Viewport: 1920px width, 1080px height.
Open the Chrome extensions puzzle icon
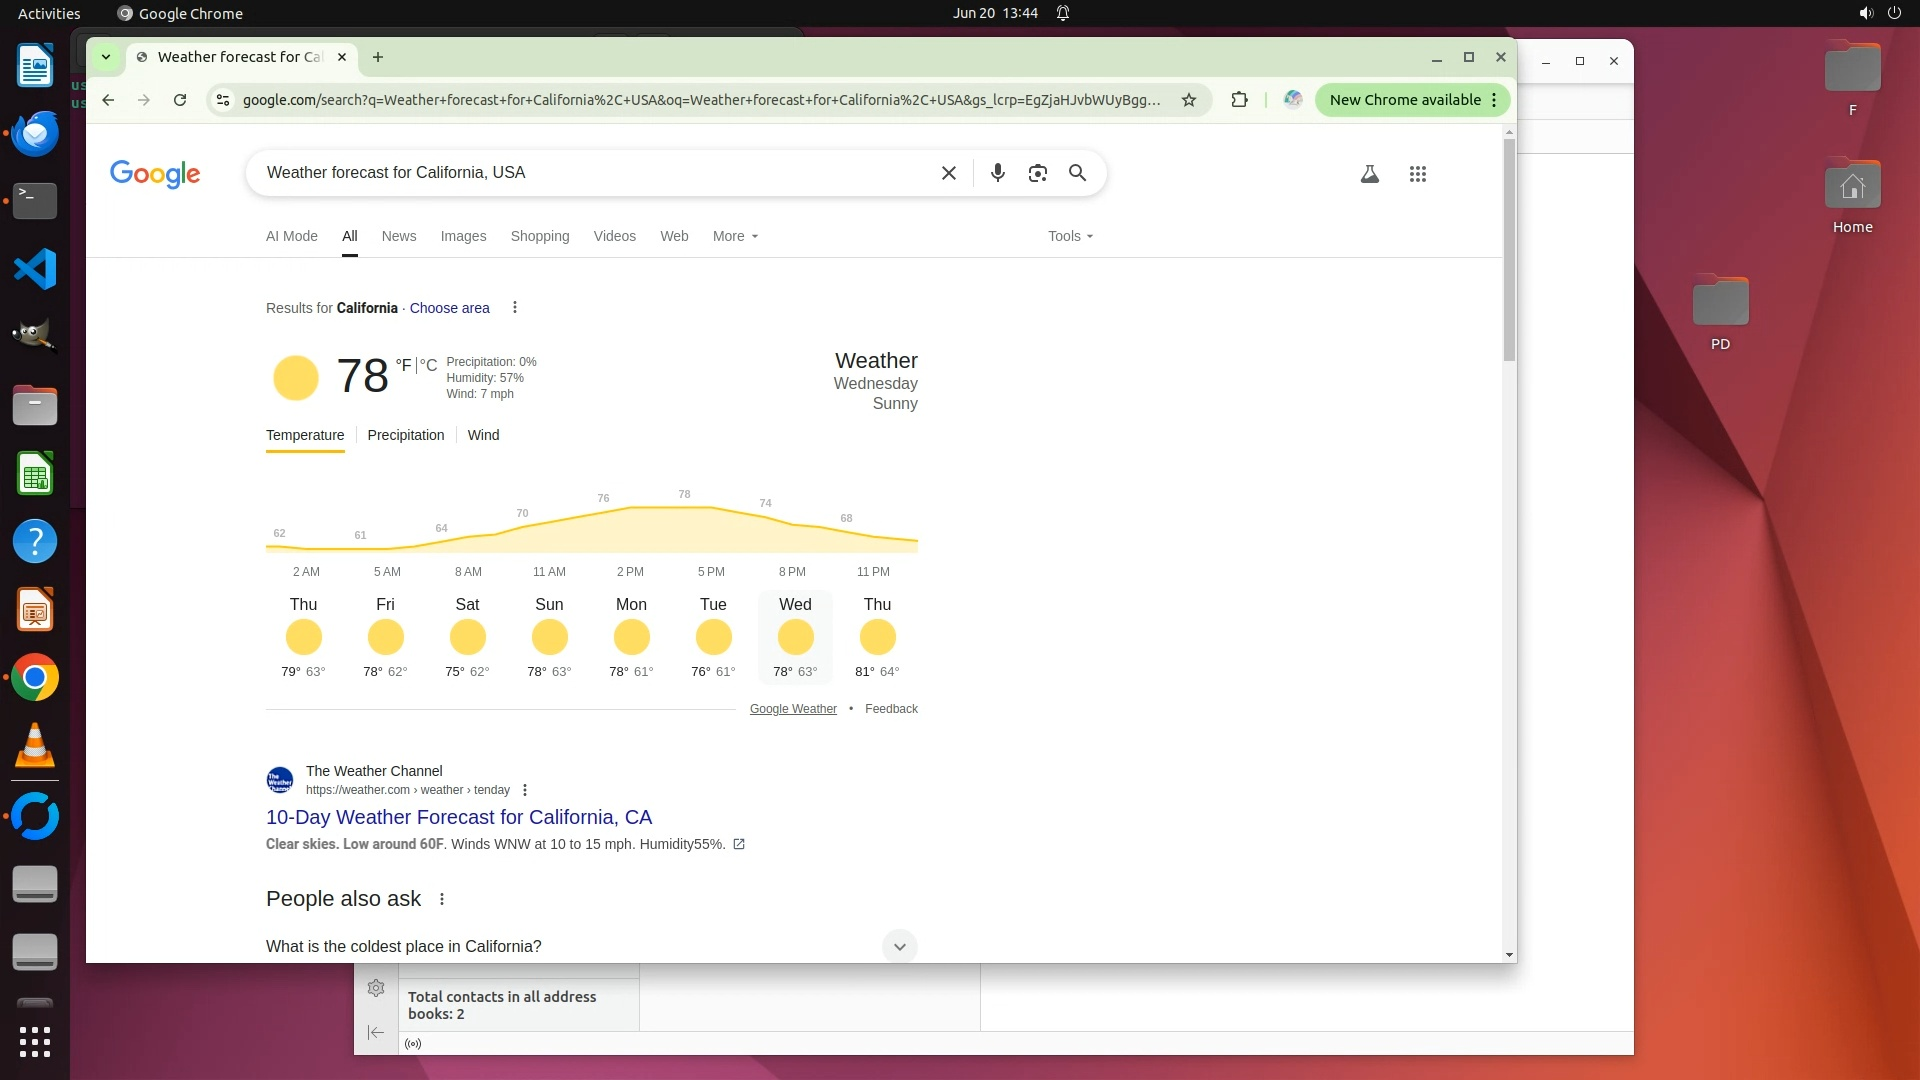pyautogui.click(x=1239, y=100)
